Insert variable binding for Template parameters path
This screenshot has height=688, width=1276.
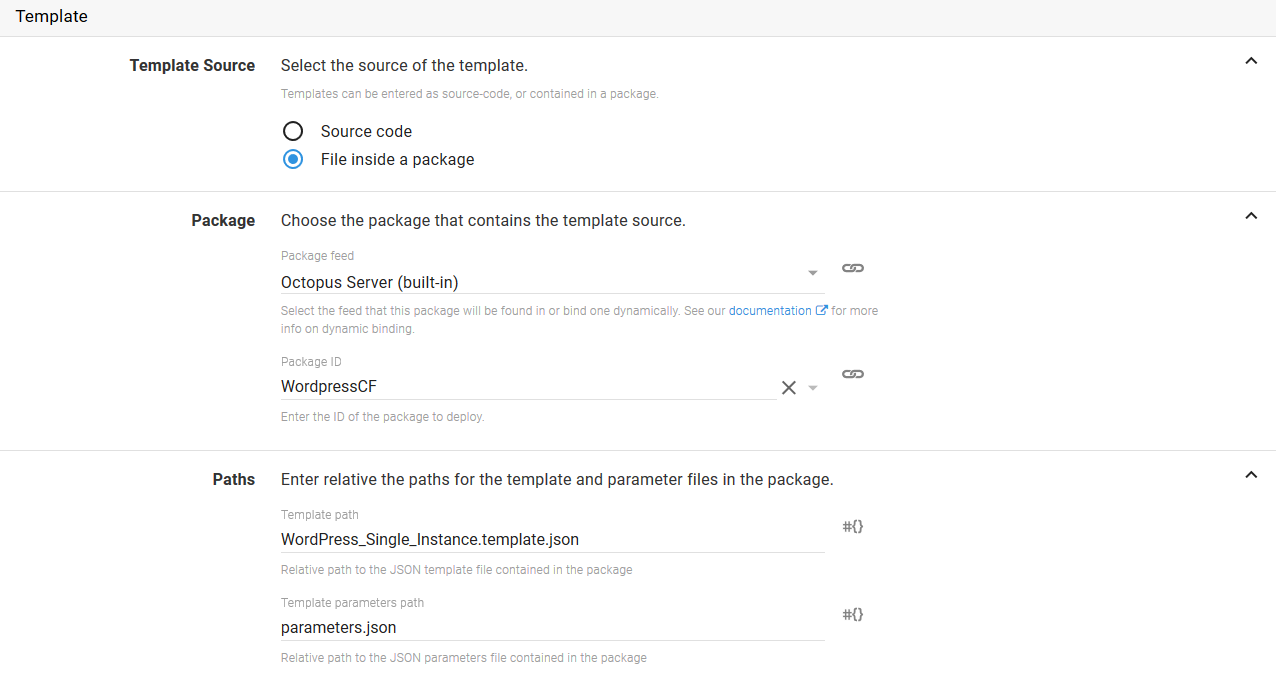pyautogui.click(x=852, y=614)
